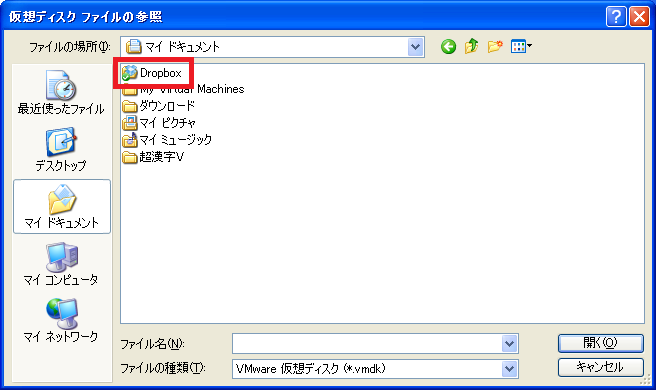656x390 pixels.
Task: Select the マイ ピクチャ folder
Action: click(x=159, y=123)
